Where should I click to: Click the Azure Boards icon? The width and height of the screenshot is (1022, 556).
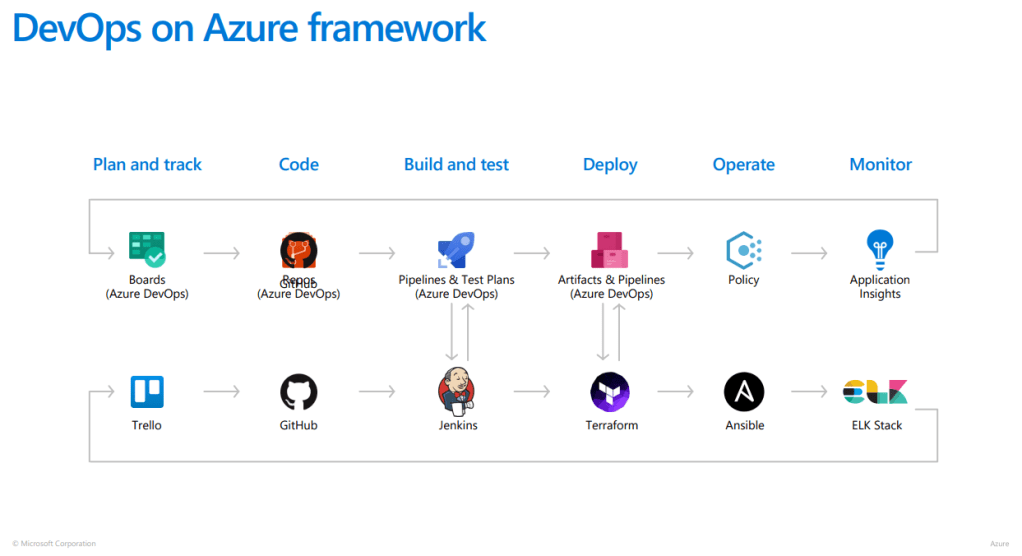[147, 250]
